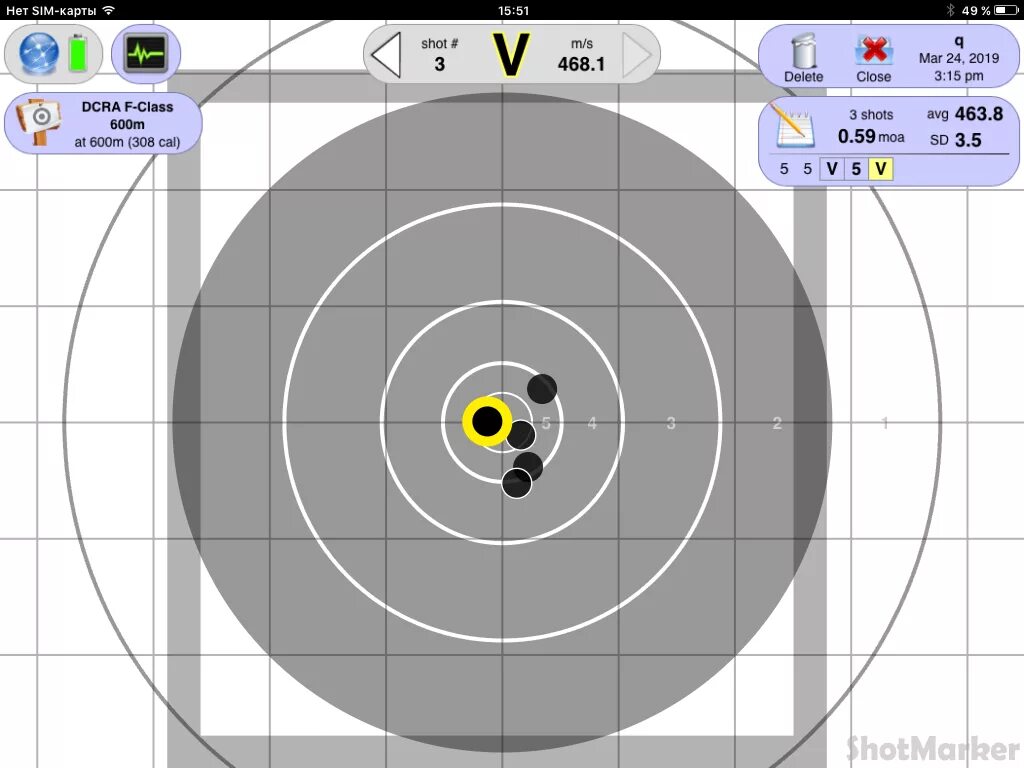Select the first sighter 5 score
Screen dimensions: 1024x768
(784, 169)
